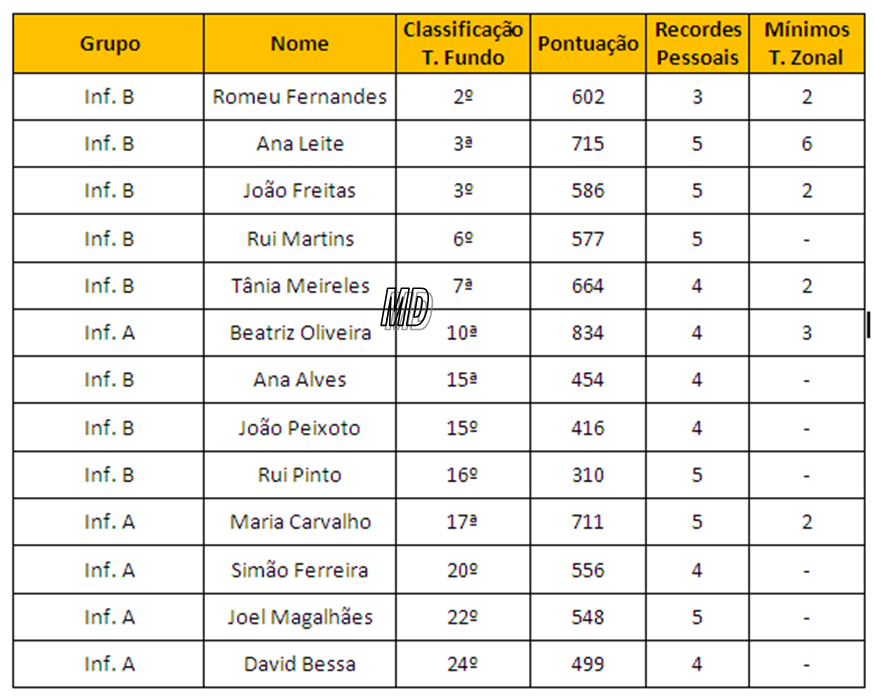Screen dimensions: 874x697
Task: Select score cell showing 834
Action: point(587,333)
